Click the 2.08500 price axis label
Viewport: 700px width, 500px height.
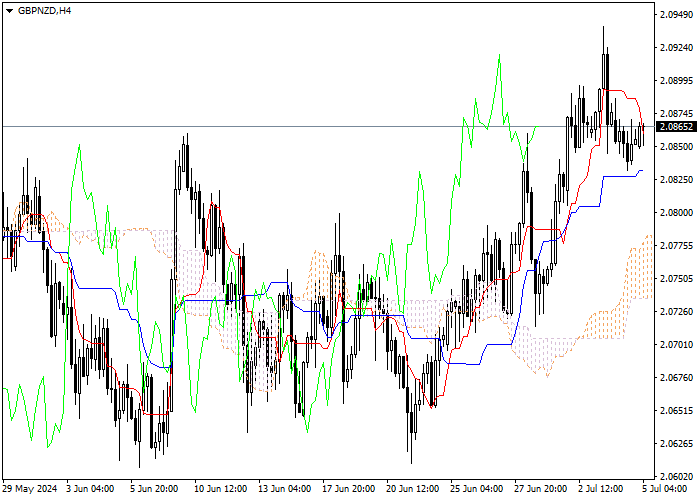point(676,147)
